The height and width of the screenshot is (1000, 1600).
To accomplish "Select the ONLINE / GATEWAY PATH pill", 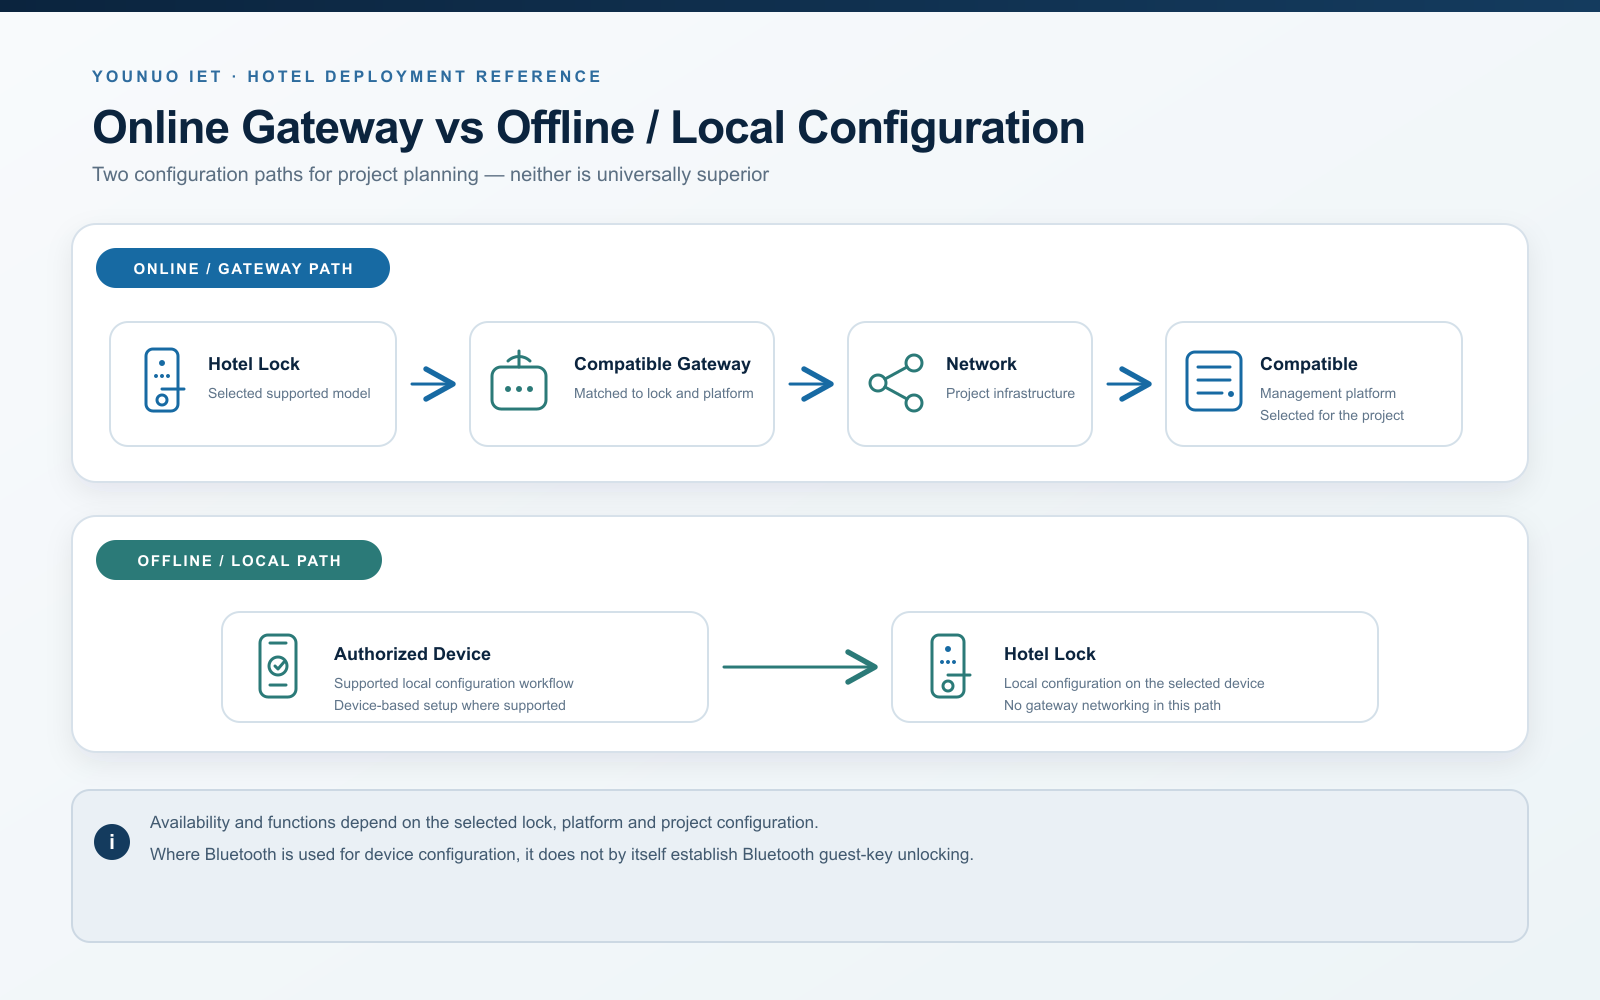I will point(243,268).
